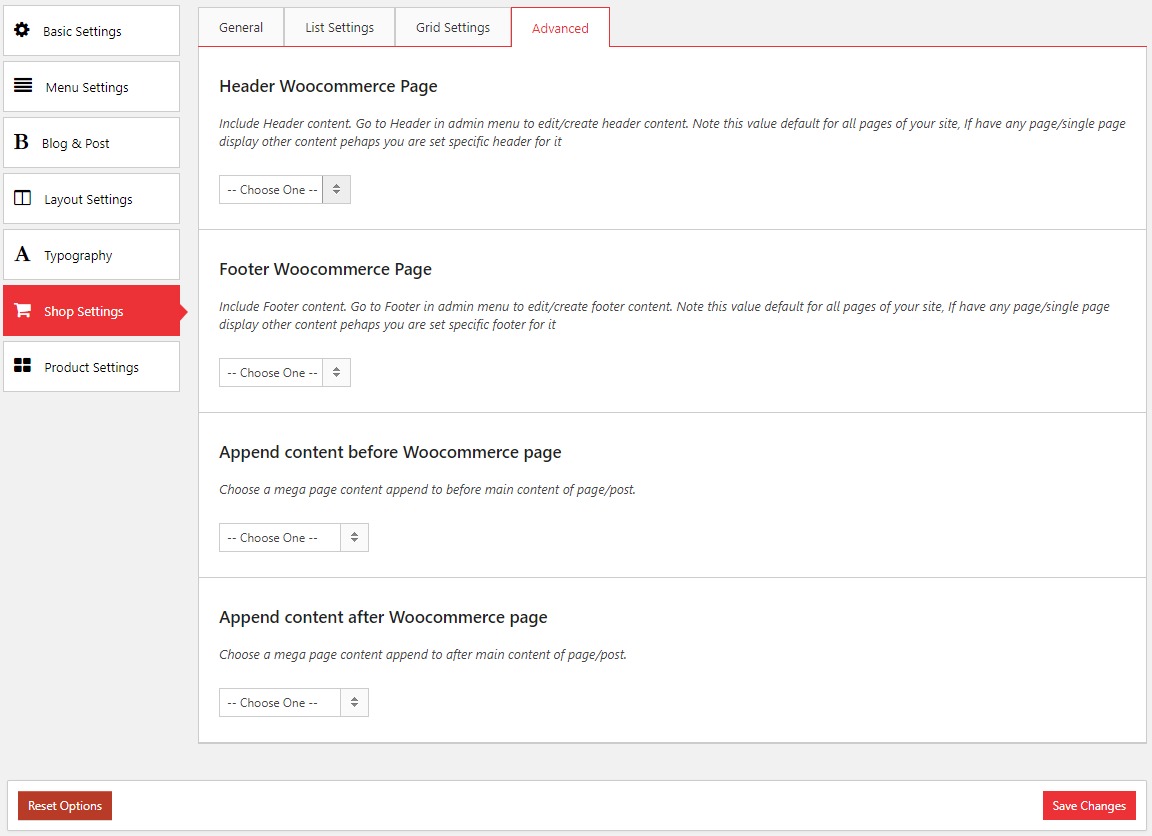The height and width of the screenshot is (836, 1152).
Task: Switch to the General tab
Action: point(241,27)
